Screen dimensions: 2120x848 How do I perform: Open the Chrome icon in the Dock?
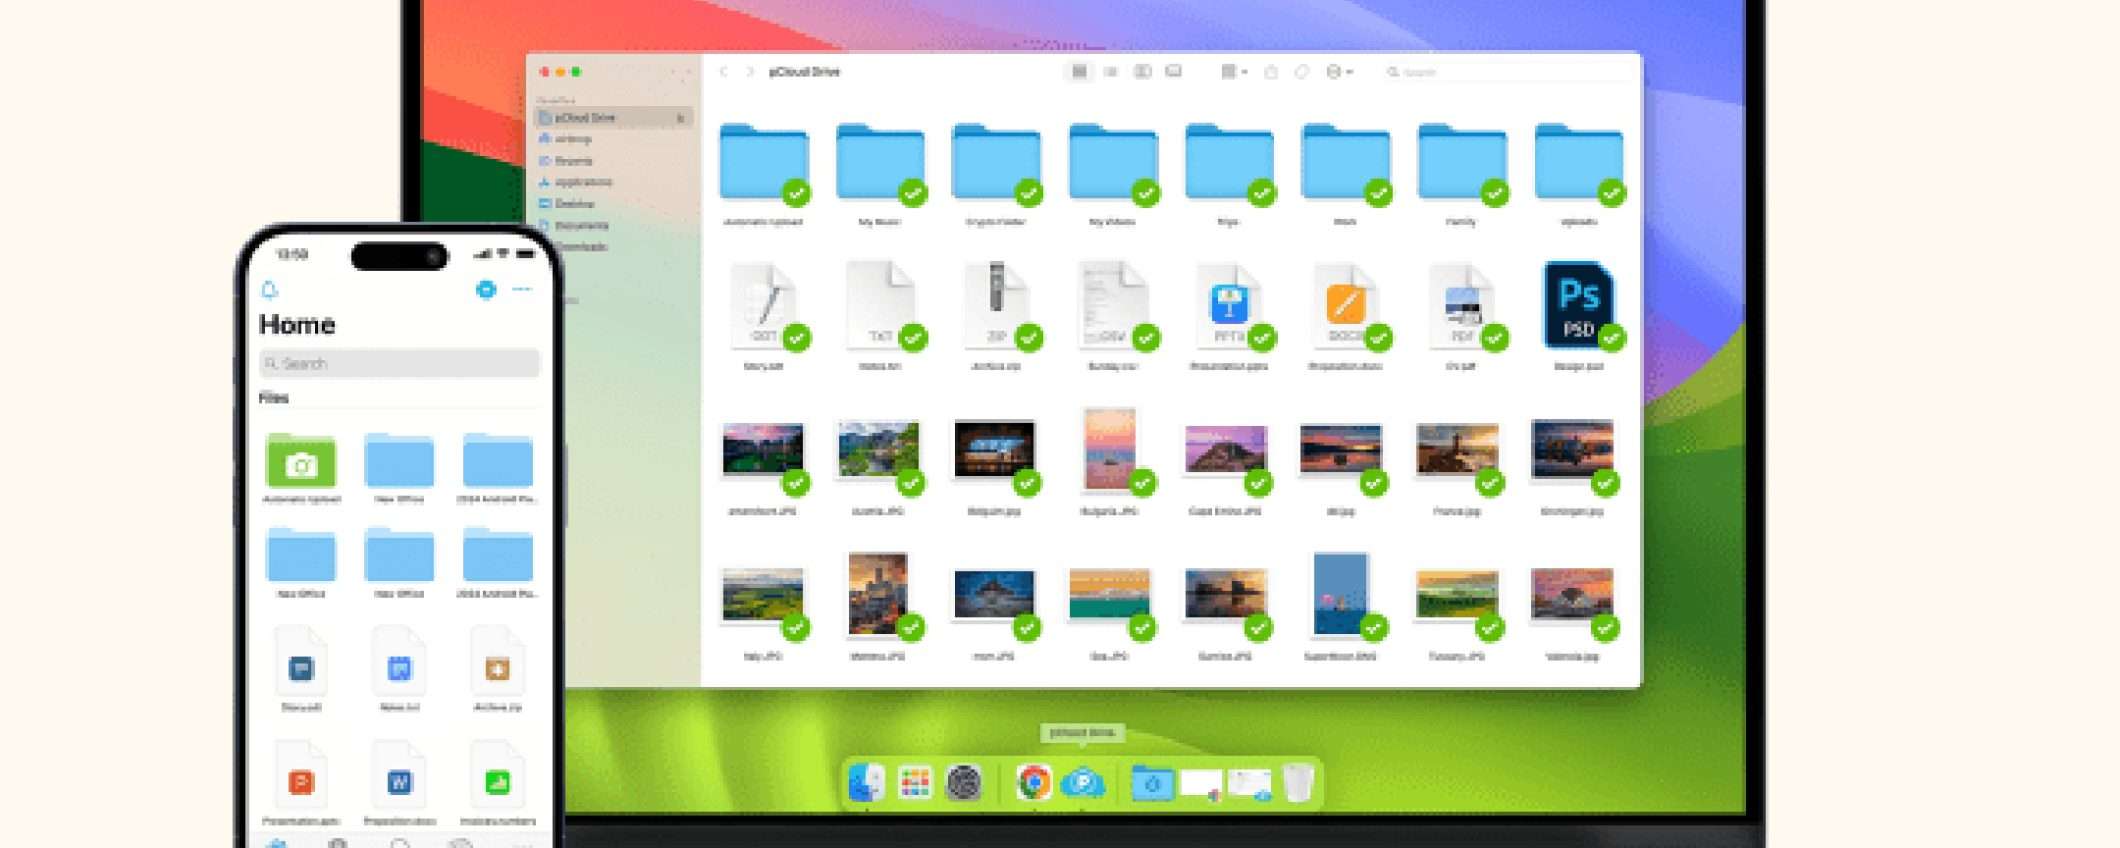coord(1033,782)
